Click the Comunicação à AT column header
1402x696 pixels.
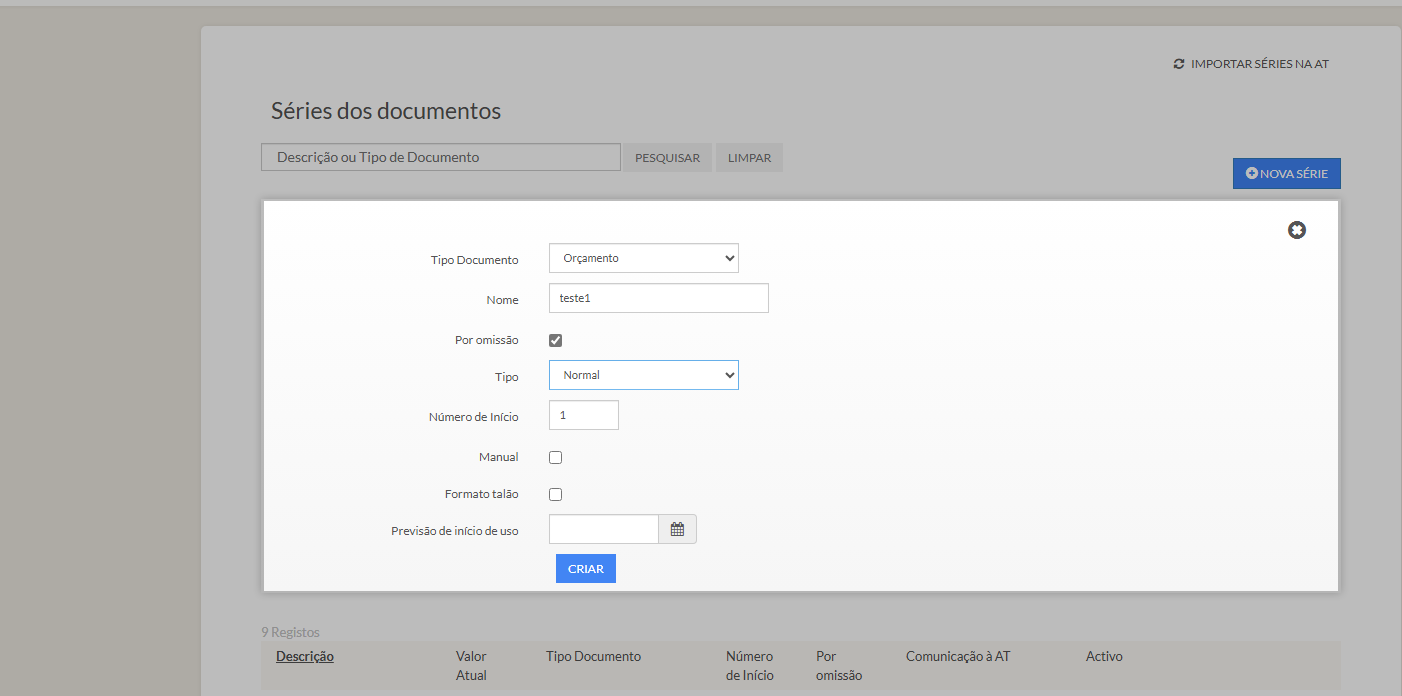(x=958, y=656)
